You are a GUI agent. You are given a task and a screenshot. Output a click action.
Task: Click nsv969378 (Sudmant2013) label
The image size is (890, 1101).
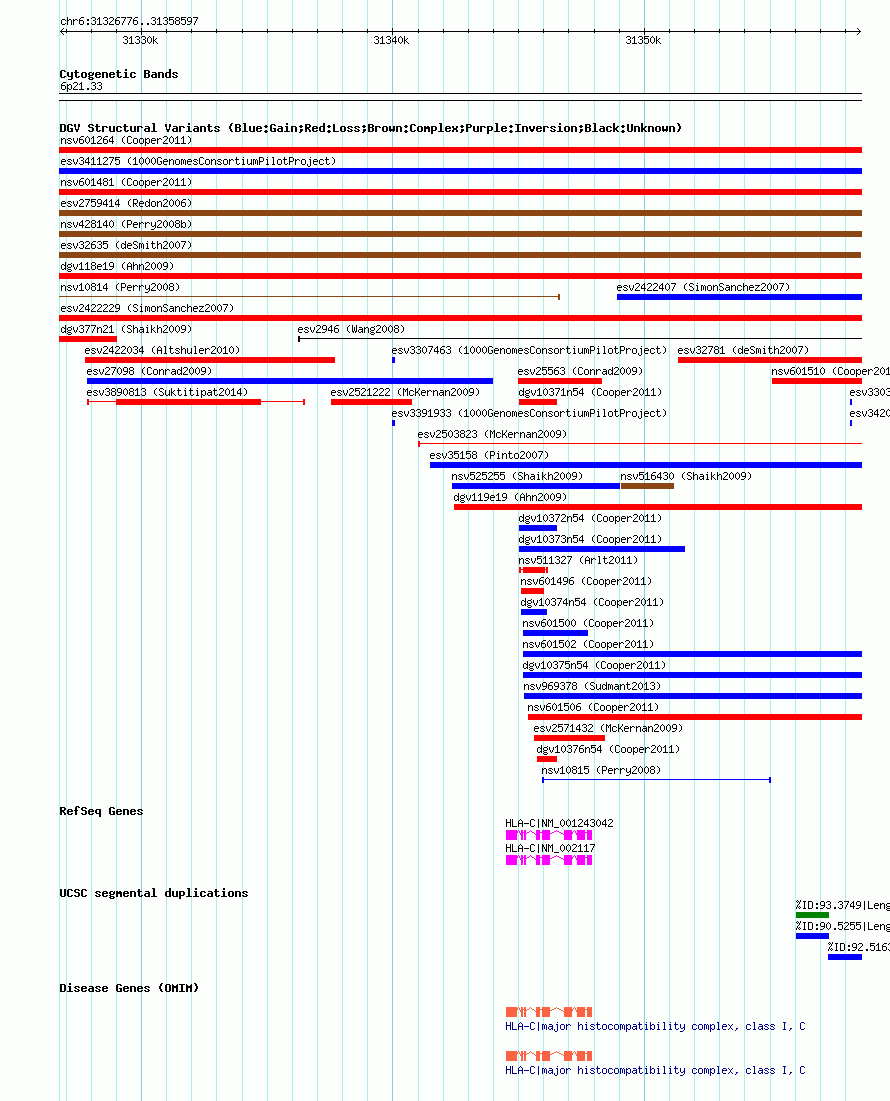click(592, 687)
